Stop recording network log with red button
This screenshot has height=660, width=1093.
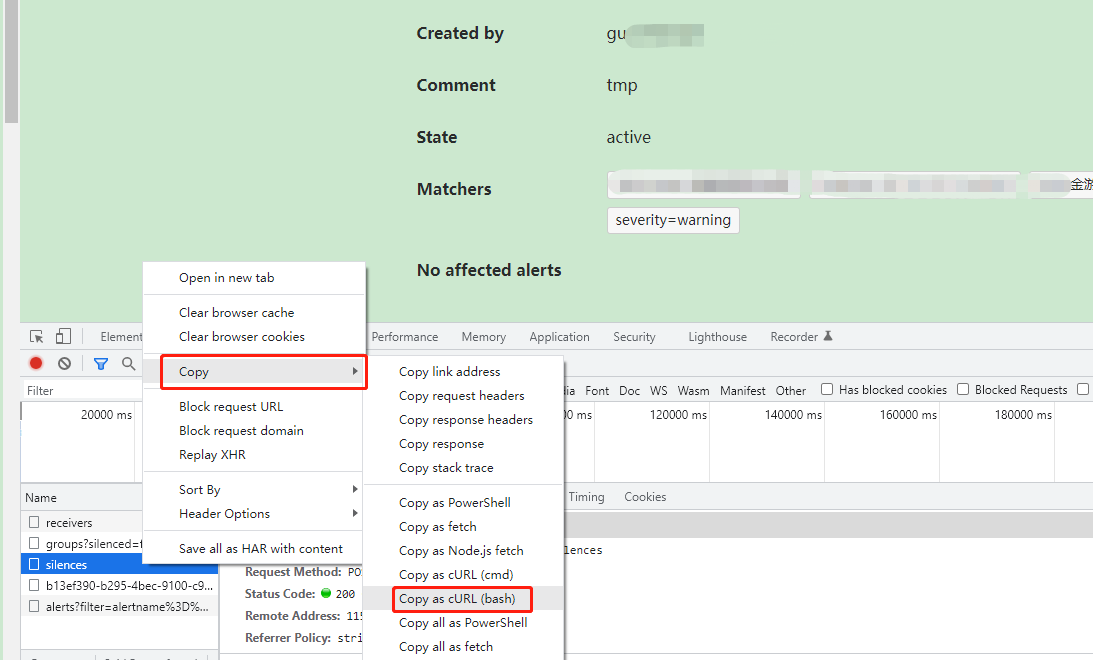36,364
